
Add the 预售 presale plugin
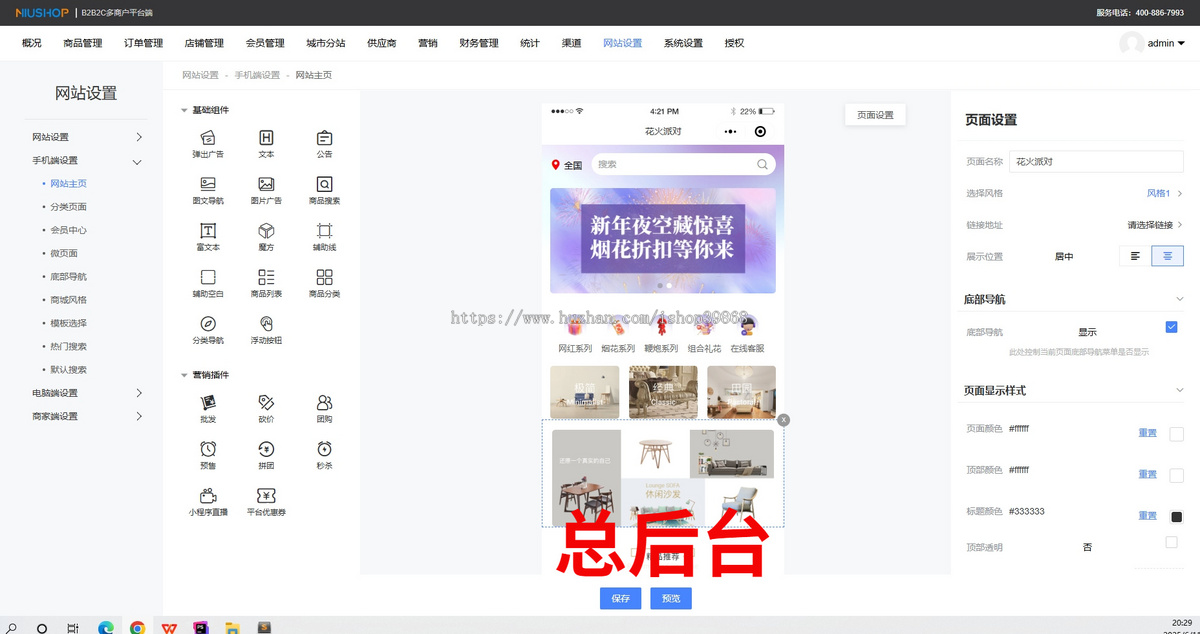click(x=208, y=456)
